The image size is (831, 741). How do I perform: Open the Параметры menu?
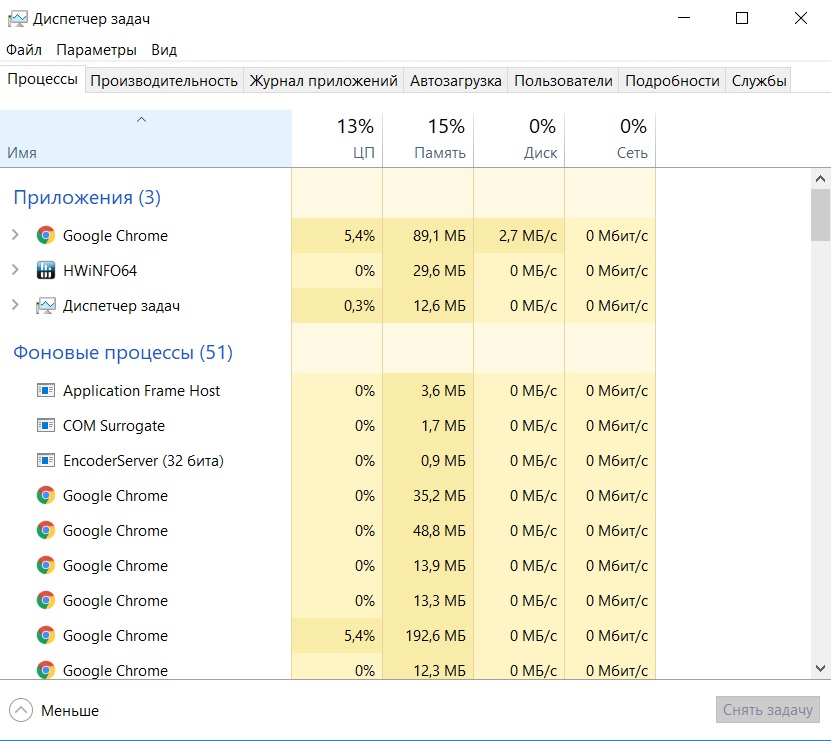pos(96,50)
